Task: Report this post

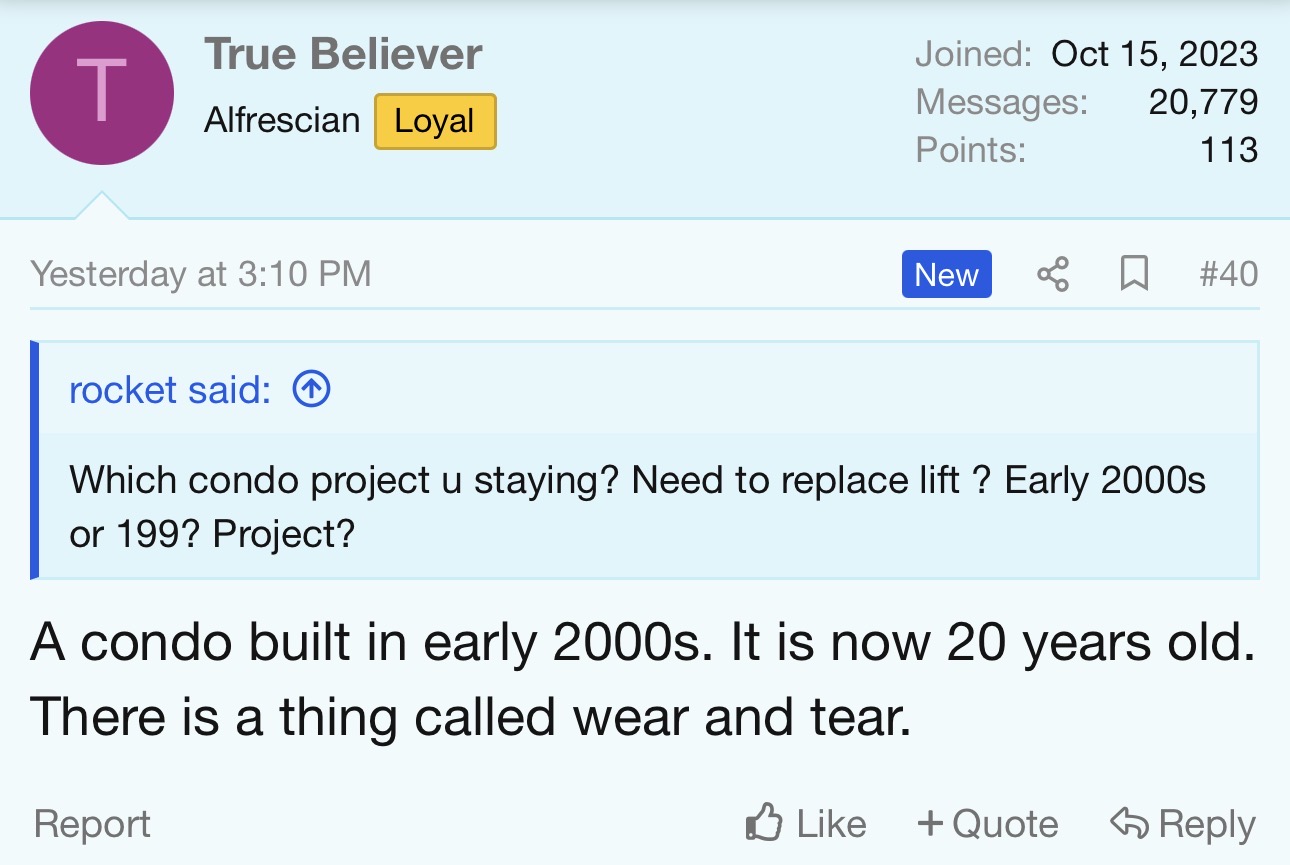Action: (x=92, y=824)
